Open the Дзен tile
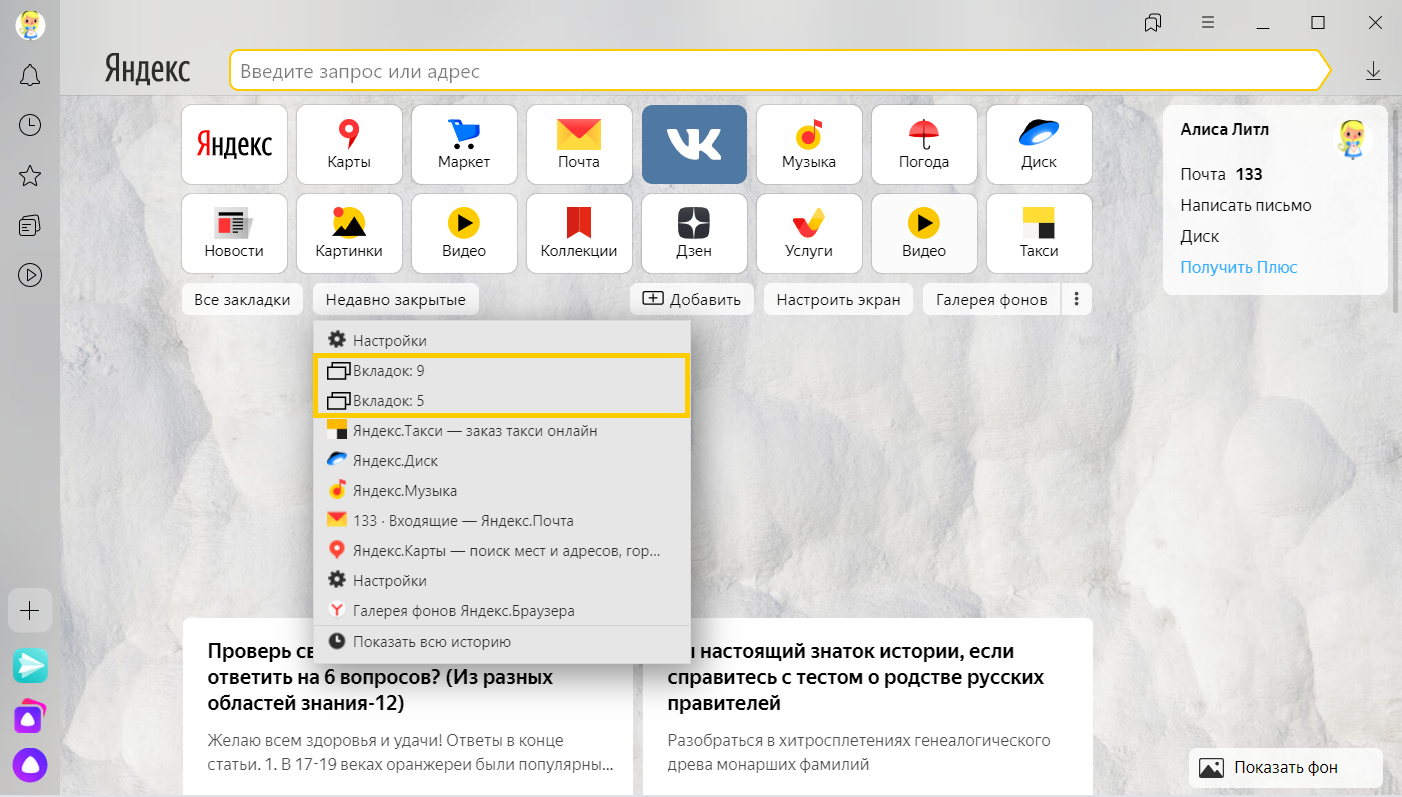1402x797 pixels. 694,233
